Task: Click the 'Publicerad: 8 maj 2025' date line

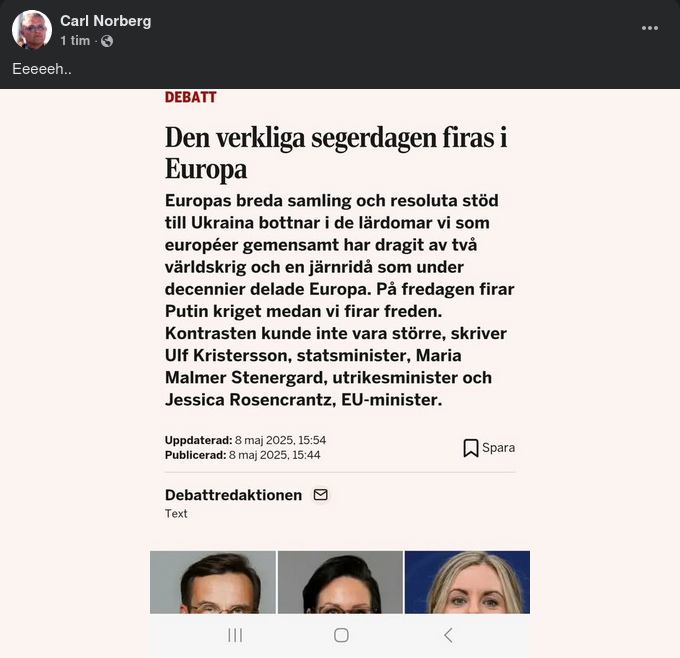Action: click(242, 455)
